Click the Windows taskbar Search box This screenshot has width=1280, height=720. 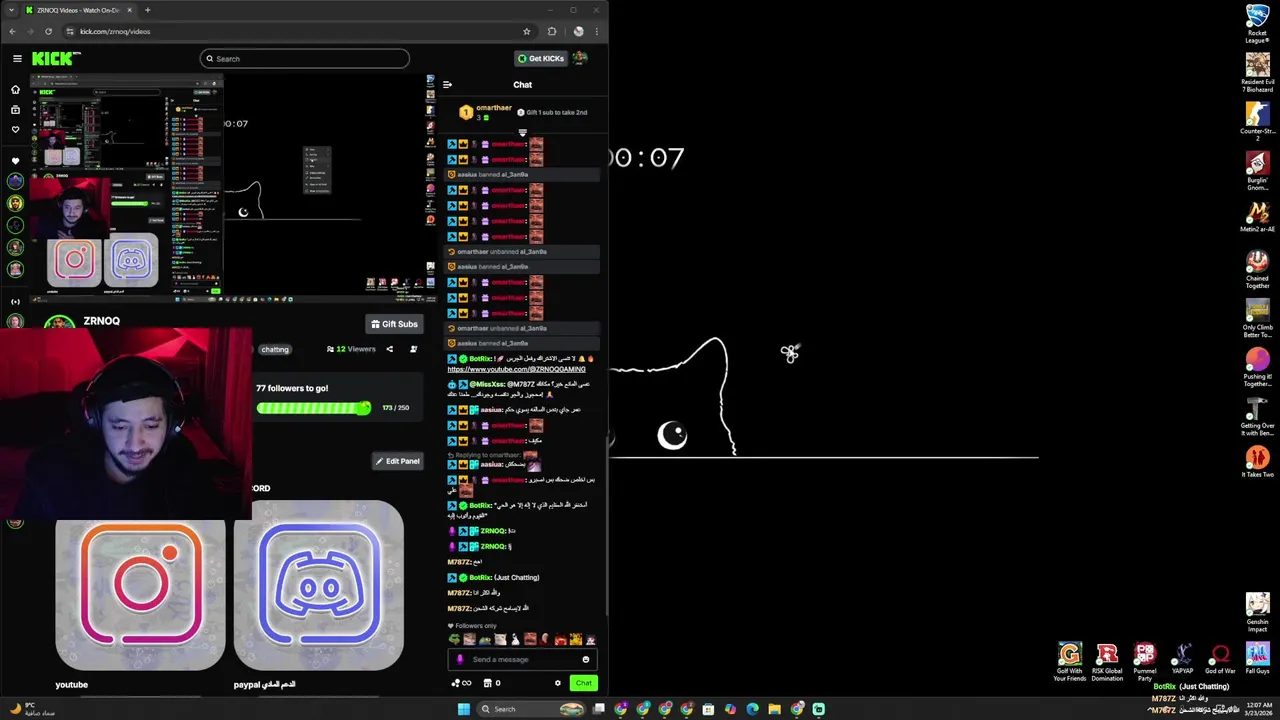point(532,709)
